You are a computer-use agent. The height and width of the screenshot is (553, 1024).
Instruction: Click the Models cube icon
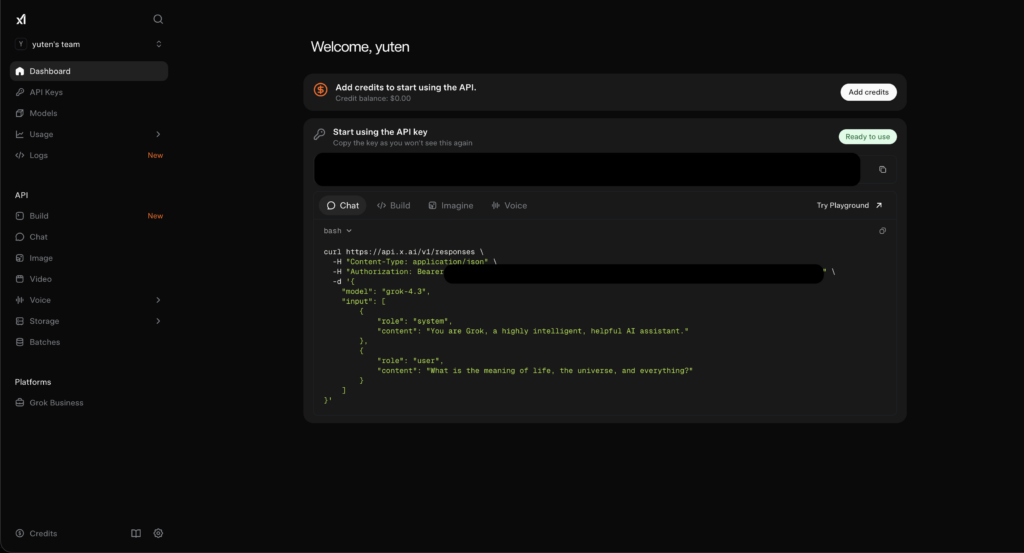point(20,113)
